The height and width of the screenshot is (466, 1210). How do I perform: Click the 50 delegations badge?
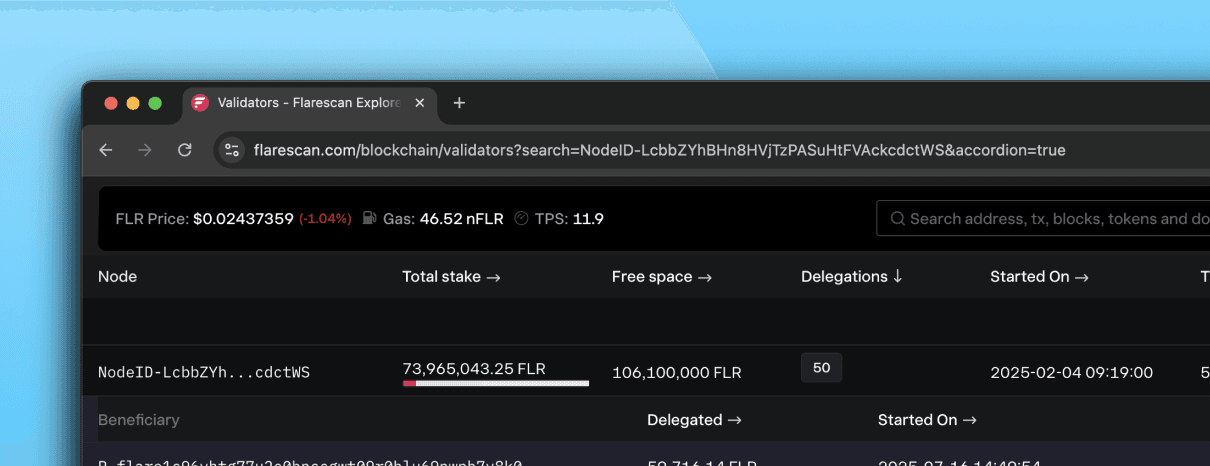[x=822, y=368]
